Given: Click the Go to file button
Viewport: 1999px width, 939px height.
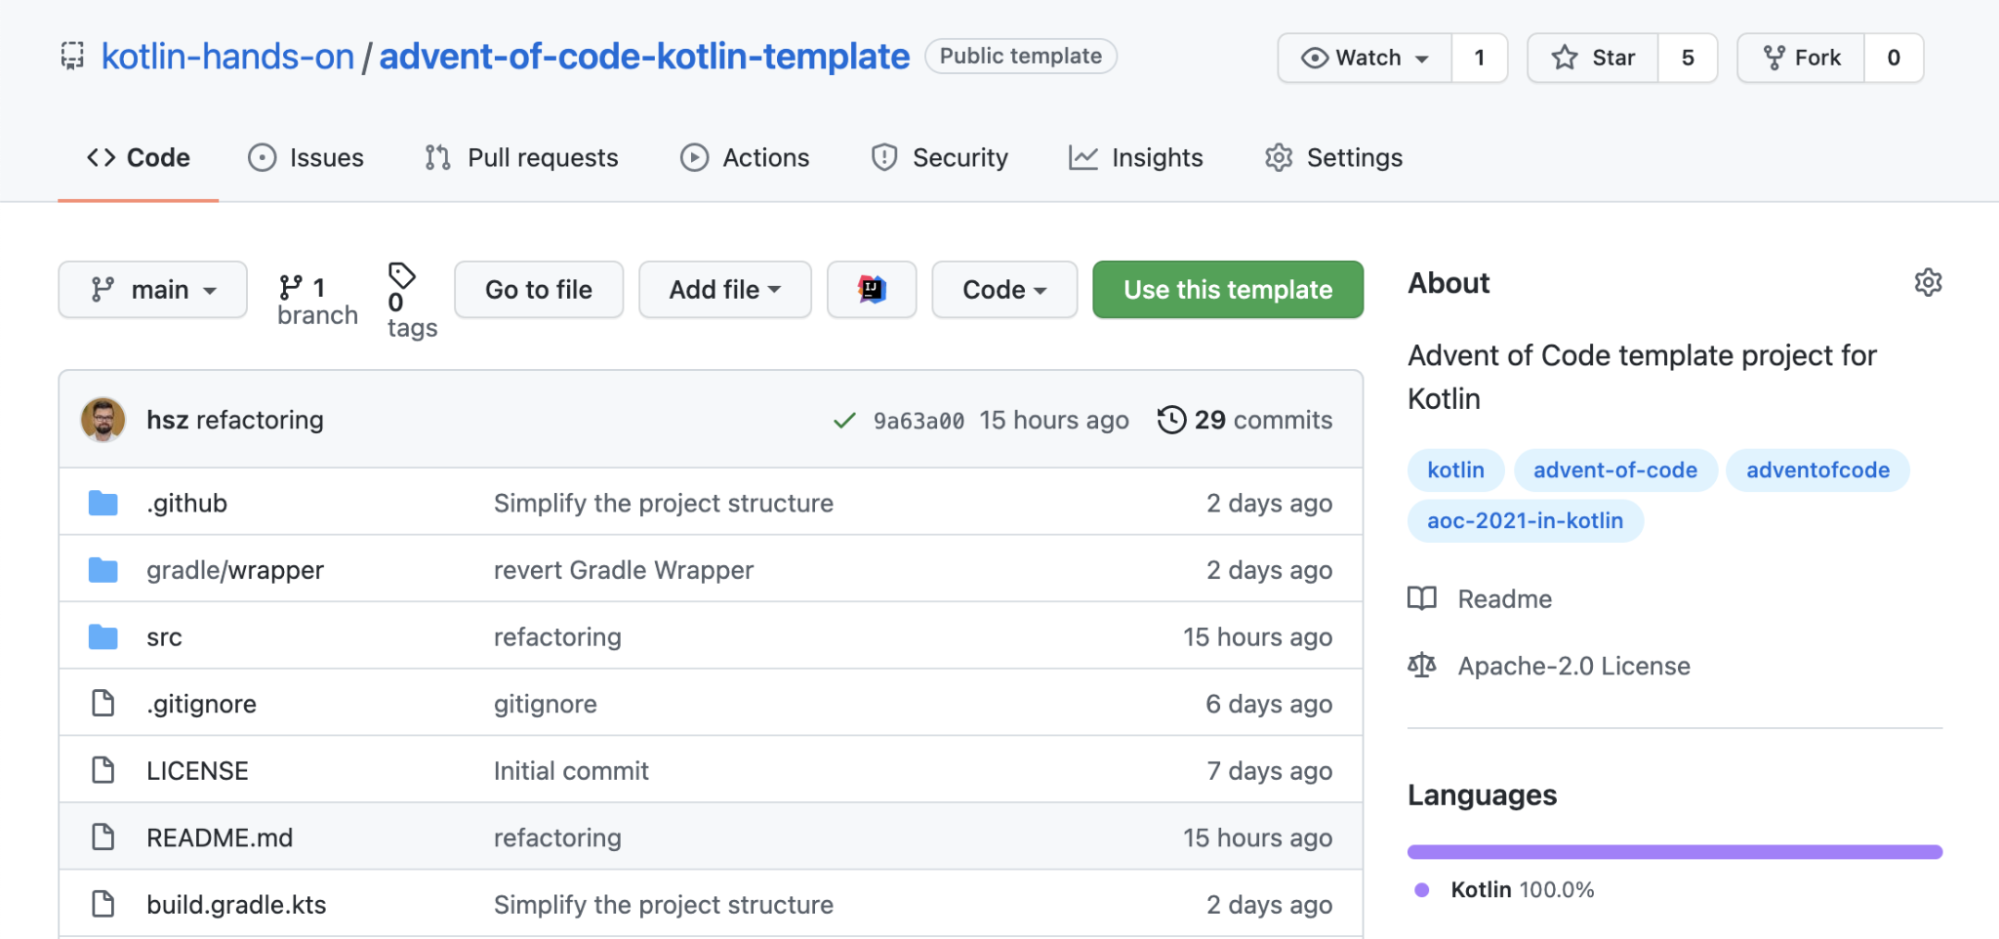Looking at the screenshot, I should coord(539,290).
